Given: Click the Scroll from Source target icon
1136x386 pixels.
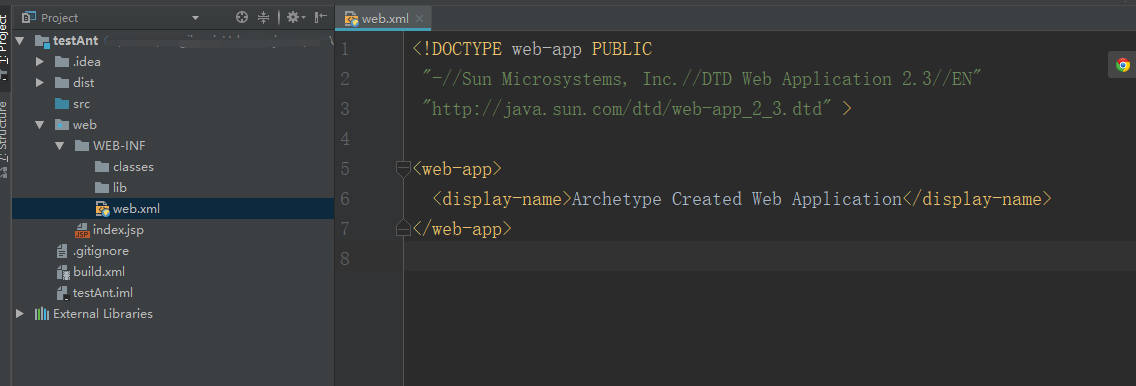Looking at the screenshot, I should (242, 17).
